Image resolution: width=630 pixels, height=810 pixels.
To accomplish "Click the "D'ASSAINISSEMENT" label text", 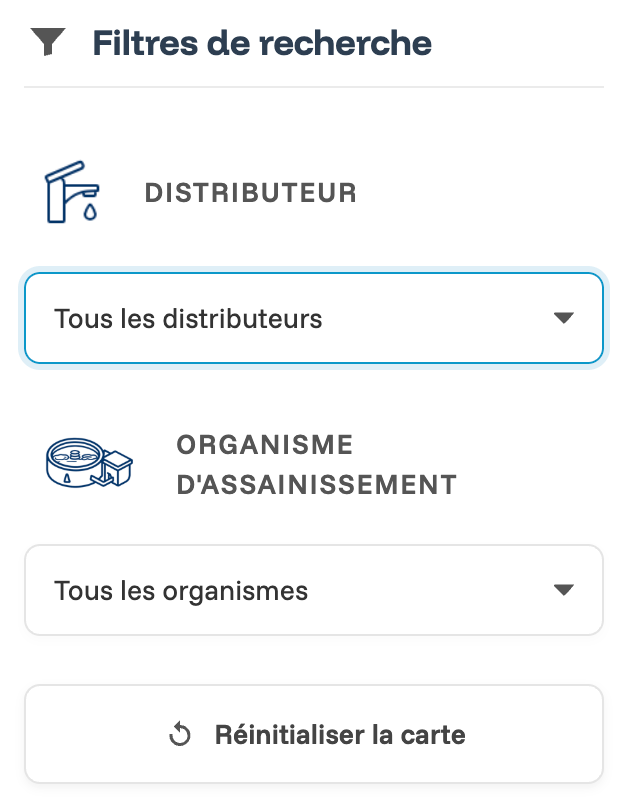I will (x=316, y=485).
